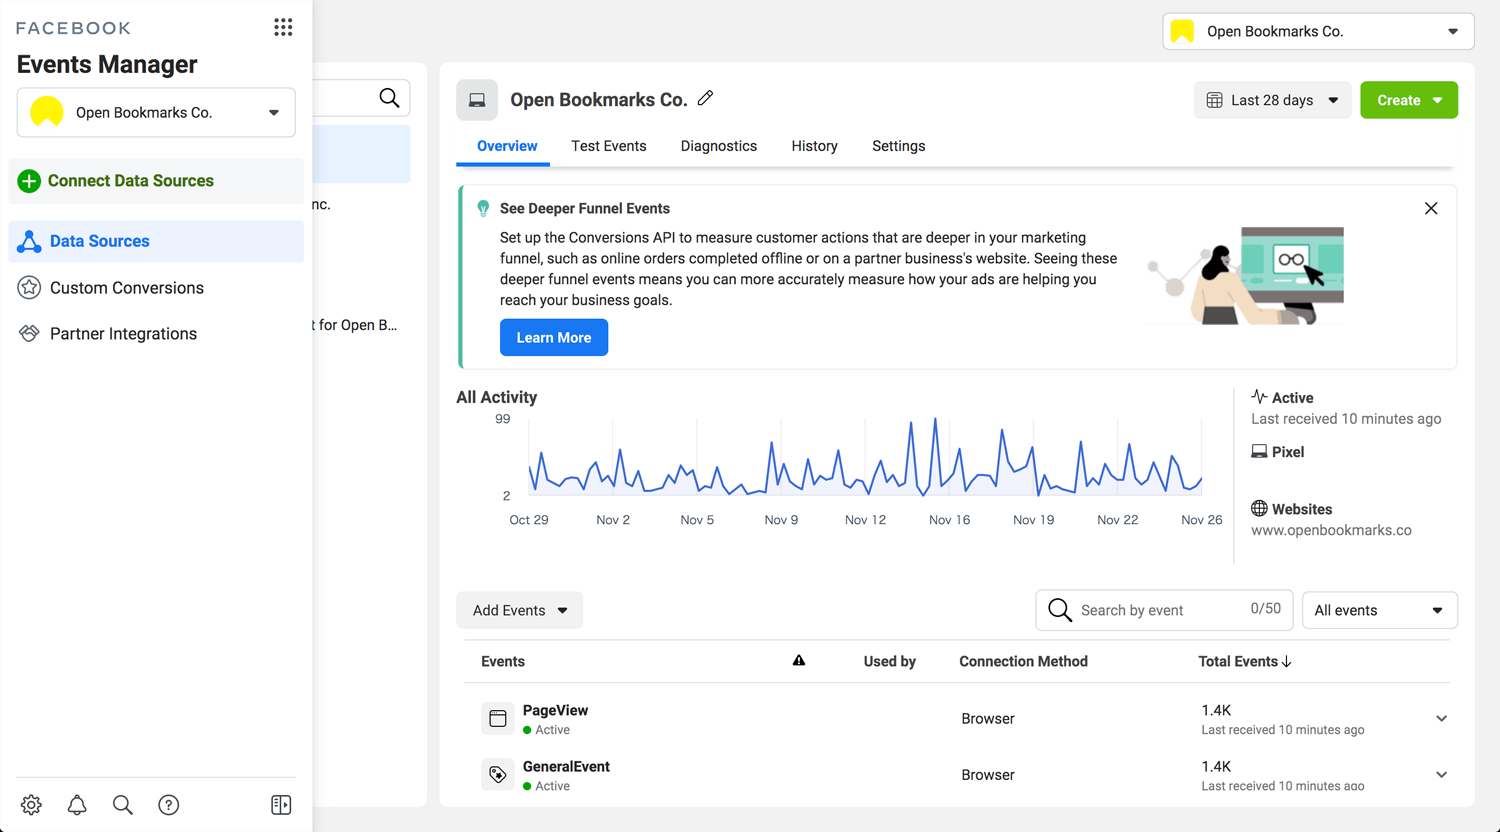
Task: Expand the GeneralEvent row chevron
Action: [1441, 774]
